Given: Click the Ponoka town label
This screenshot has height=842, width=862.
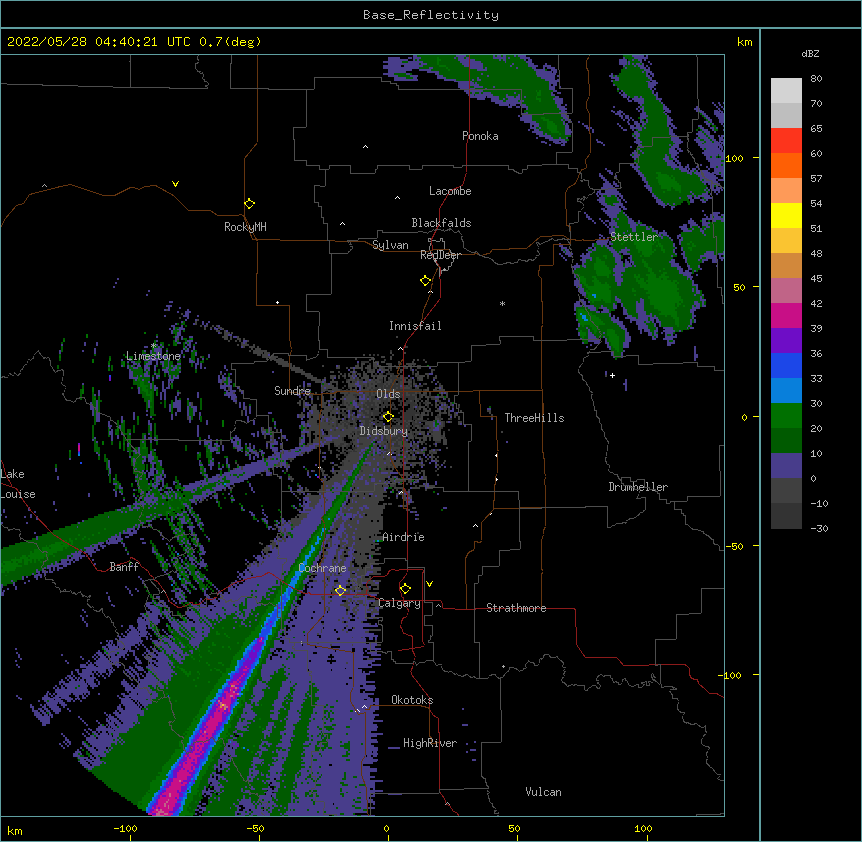Looking at the screenshot, I should pyautogui.click(x=480, y=136).
